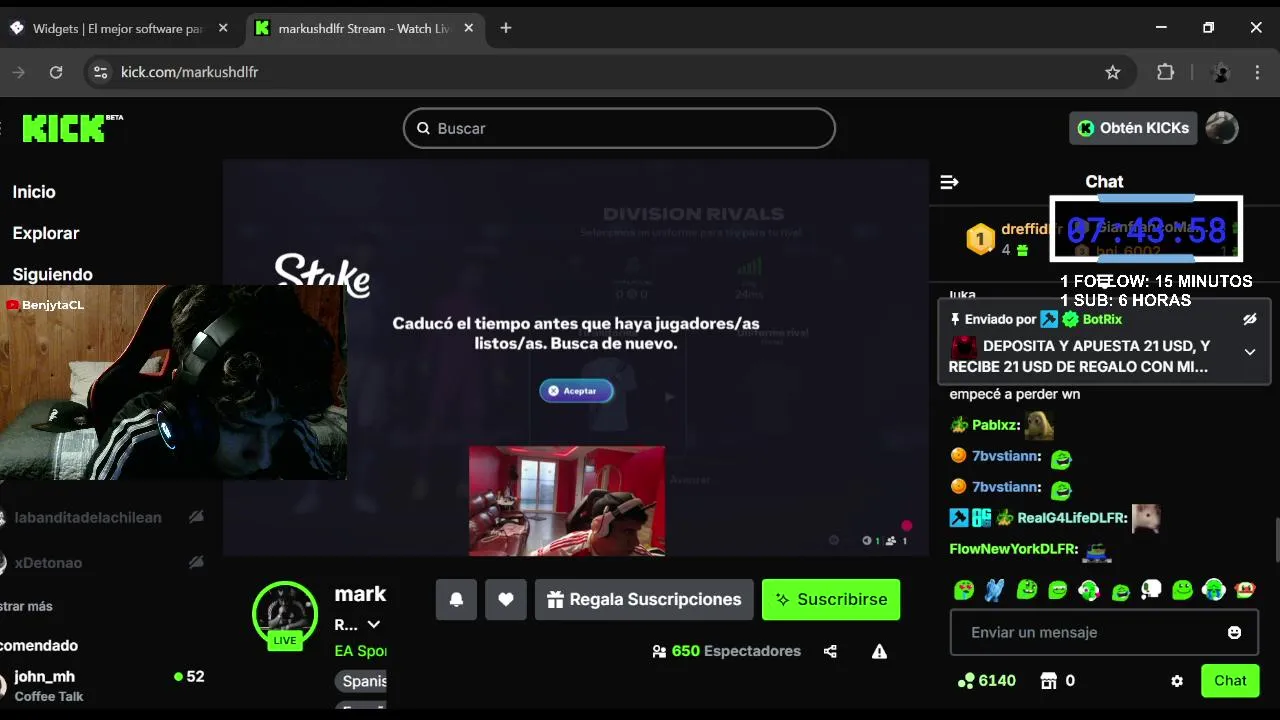Click Mostrar más in sidebar
The width and height of the screenshot is (1280, 720).
(x=26, y=606)
